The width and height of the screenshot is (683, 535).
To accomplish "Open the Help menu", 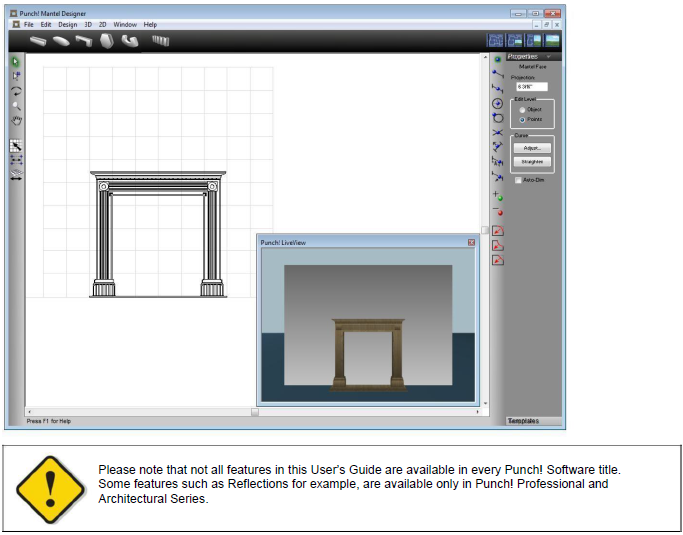I will pyautogui.click(x=150, y=25).
